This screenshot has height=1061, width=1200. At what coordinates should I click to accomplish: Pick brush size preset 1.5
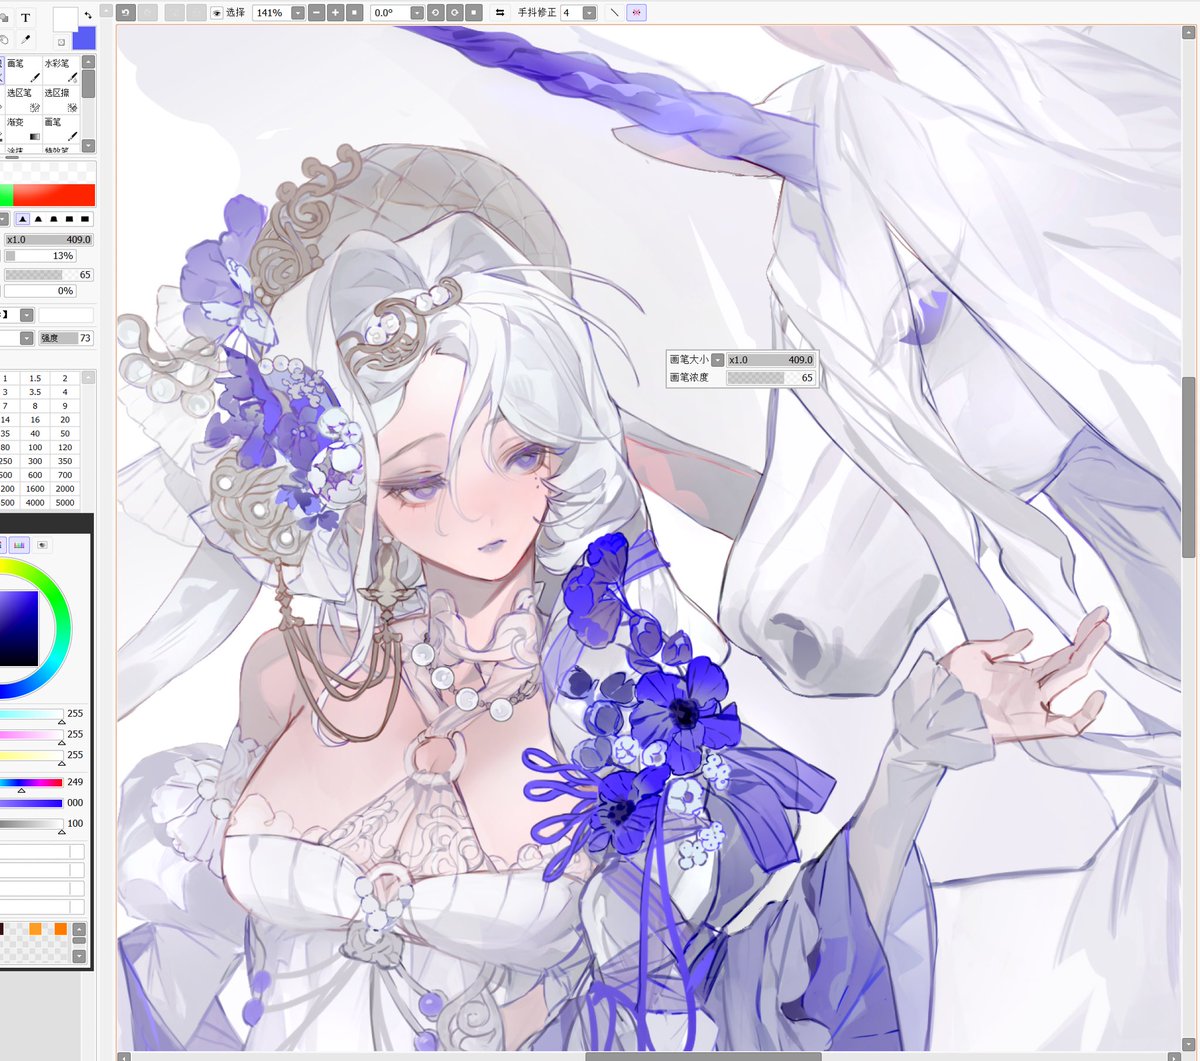pyautogui.click(x=35, y=378)
